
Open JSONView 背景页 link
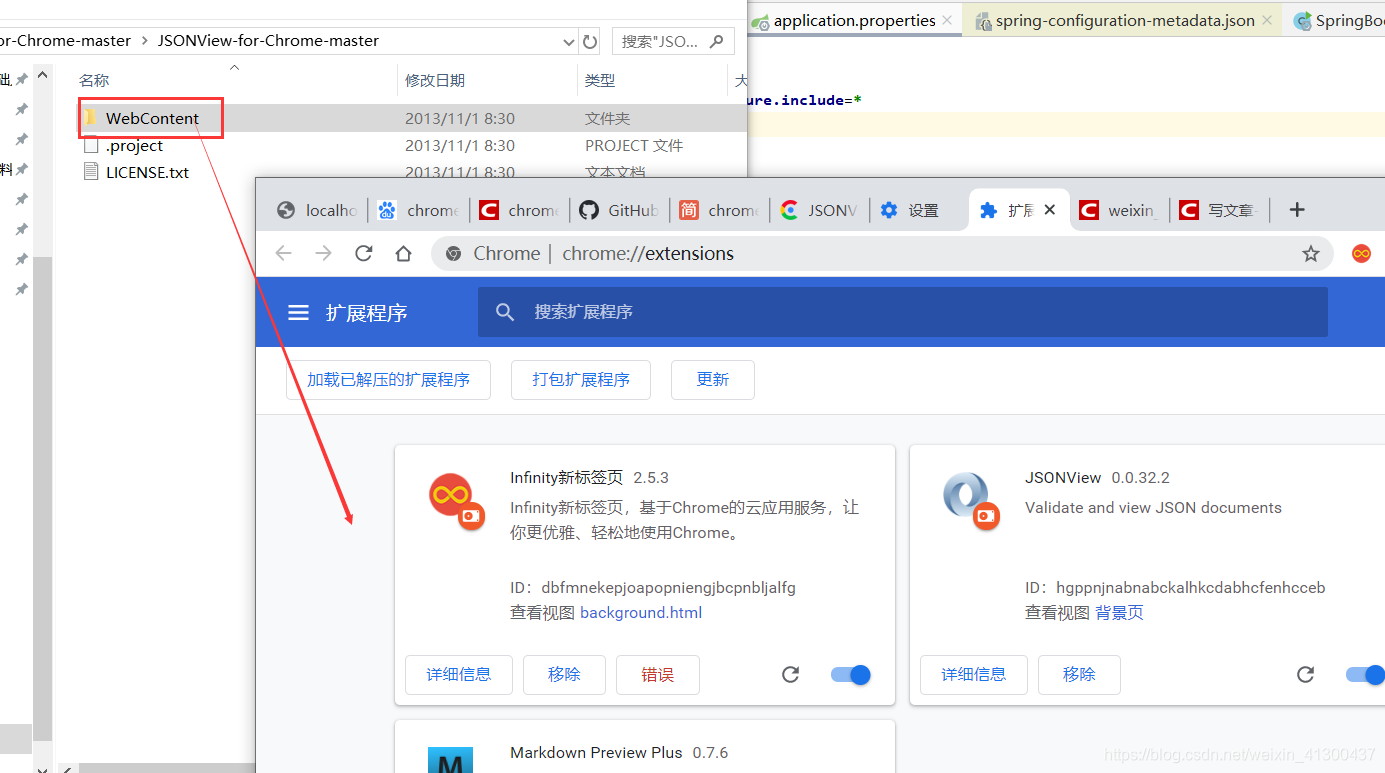click(x=1119, y=613)
